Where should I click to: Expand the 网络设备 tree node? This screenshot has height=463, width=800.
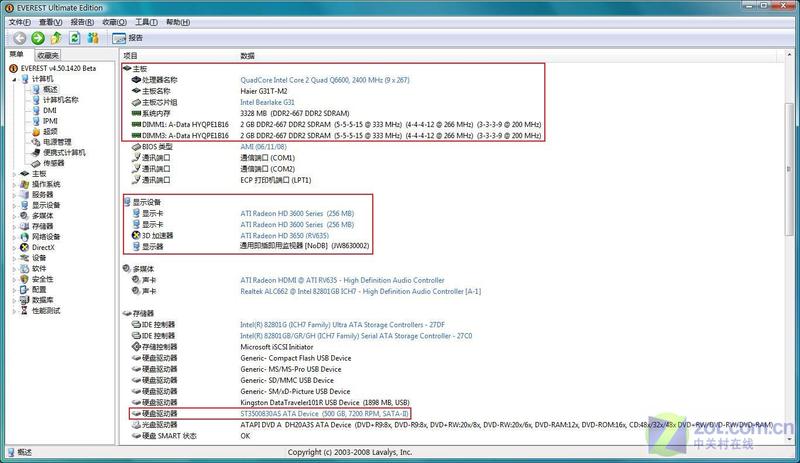[14, 237]
